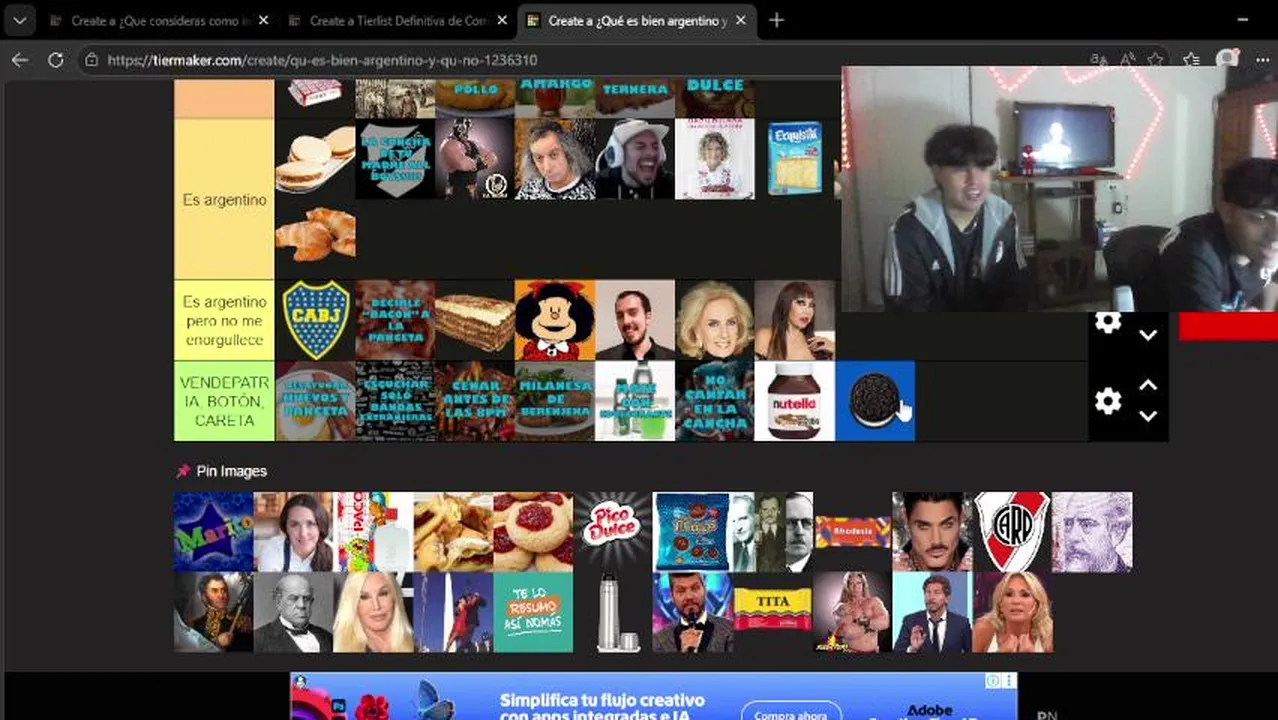1278x720 pixels.
Task: Open browser Settings and more menu
Action: tap(1261, 60)
